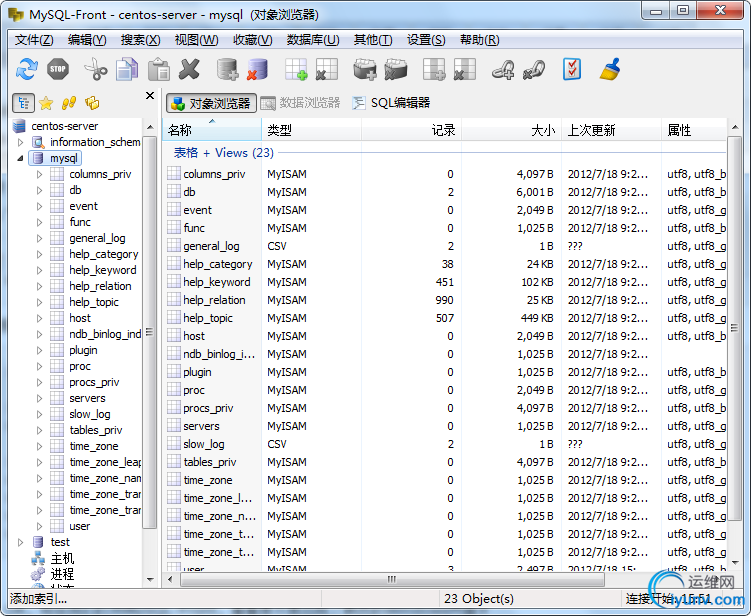
Task: Click the Delete field icon
Action: click(x=465, y=69)
